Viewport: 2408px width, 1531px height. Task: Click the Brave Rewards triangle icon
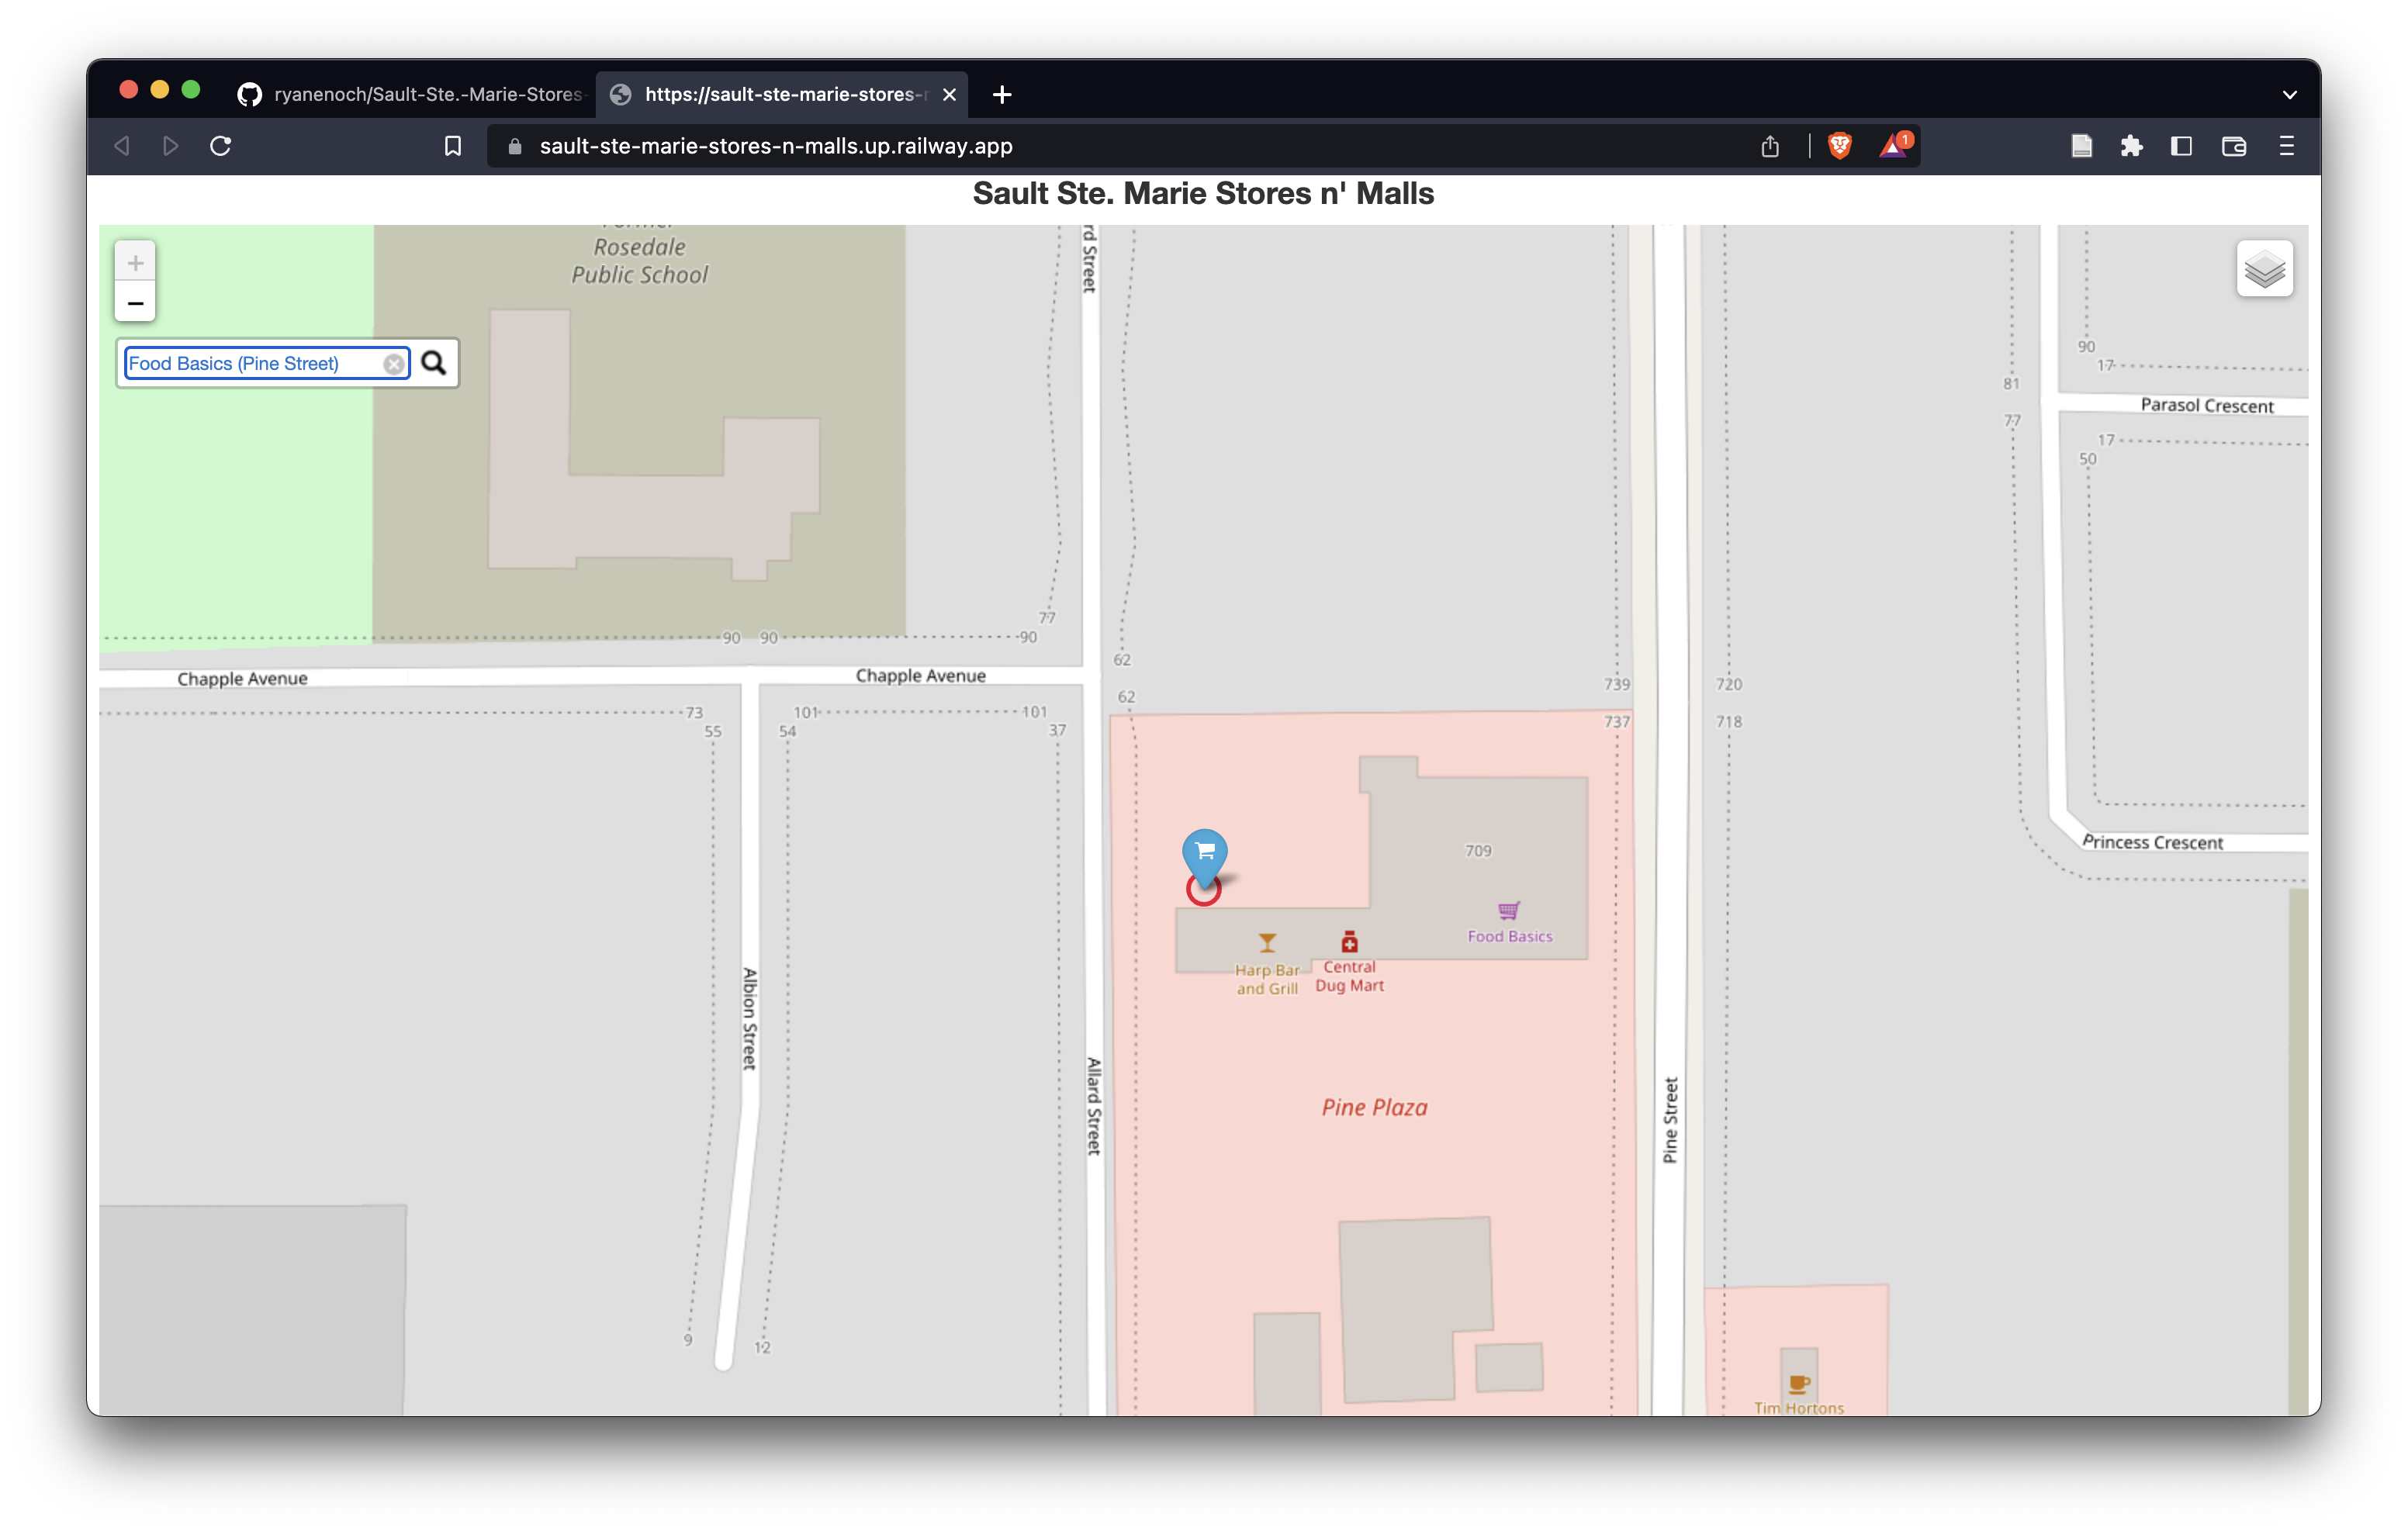(x=1894, y=146)
